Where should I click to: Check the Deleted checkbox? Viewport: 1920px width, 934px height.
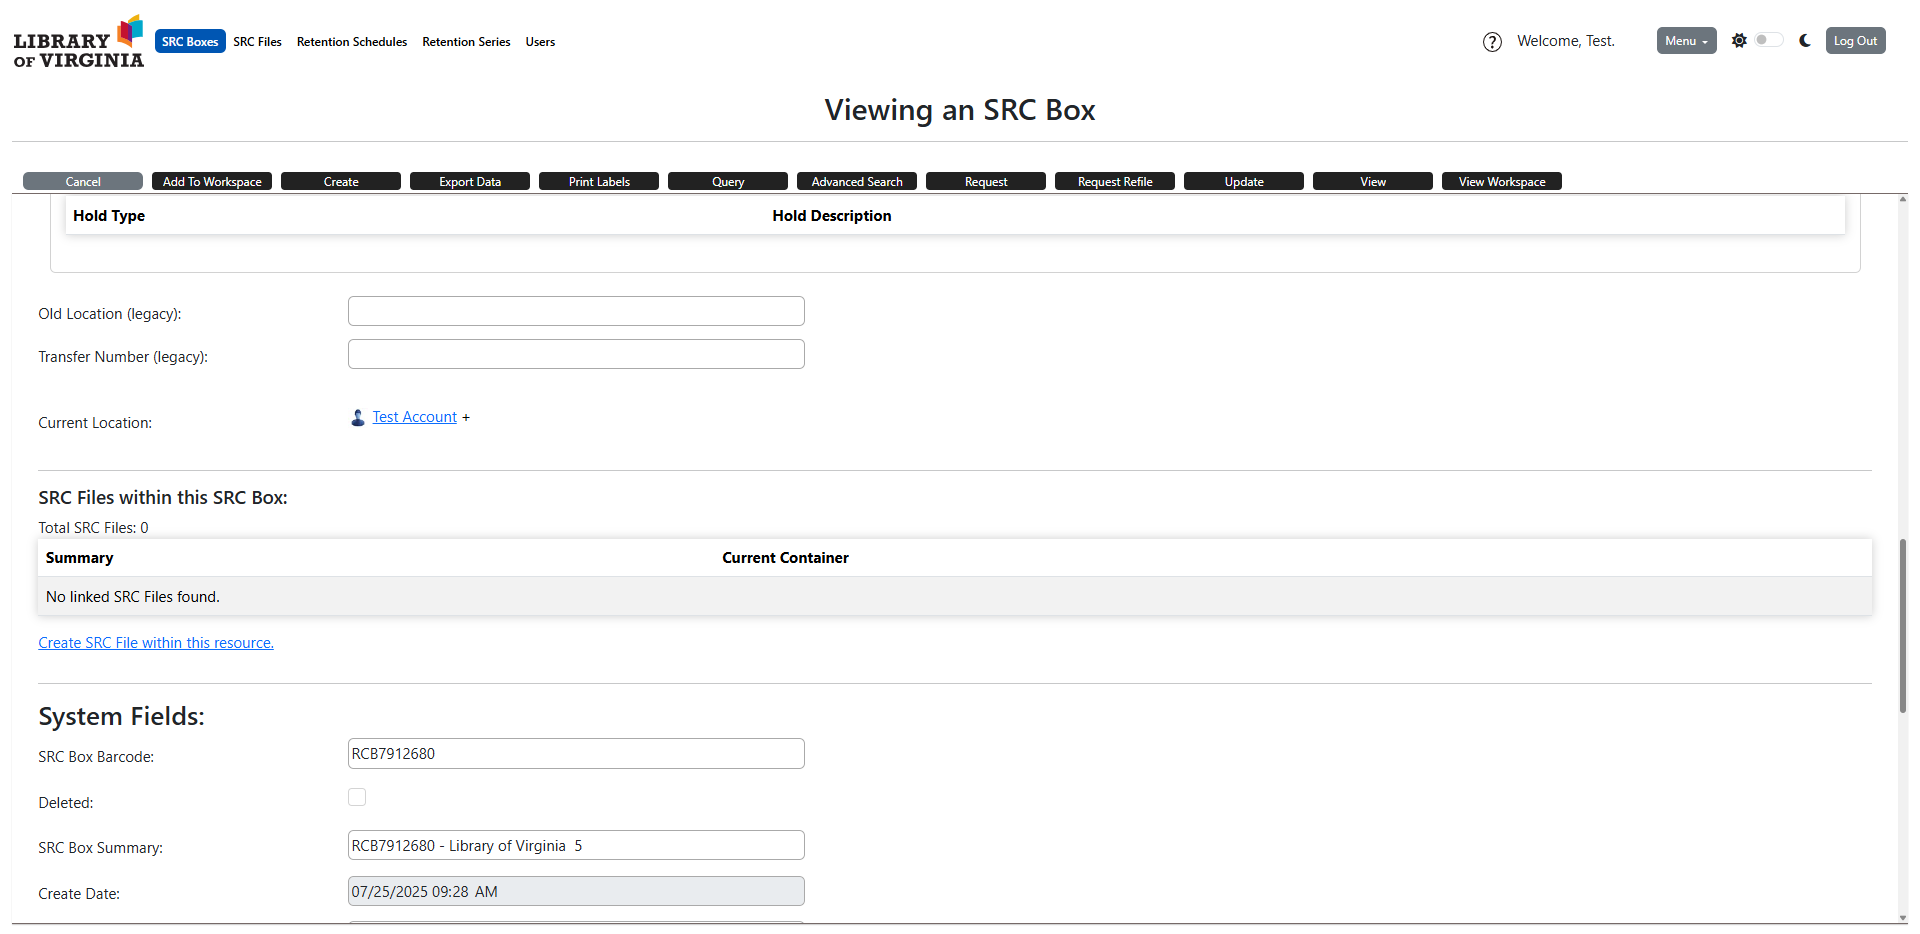[357, 797]
